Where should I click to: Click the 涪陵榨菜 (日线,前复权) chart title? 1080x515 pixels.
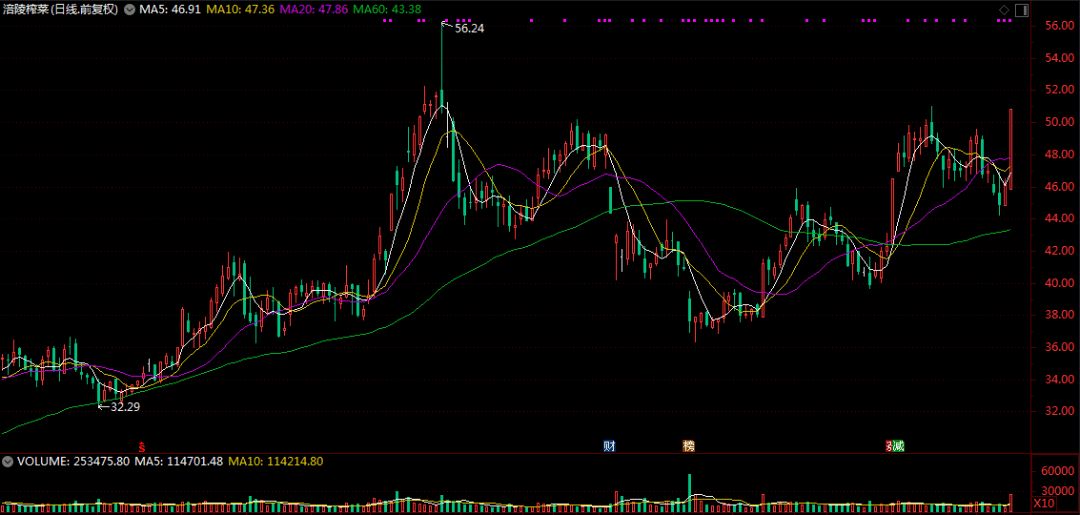tap(60, 9)
